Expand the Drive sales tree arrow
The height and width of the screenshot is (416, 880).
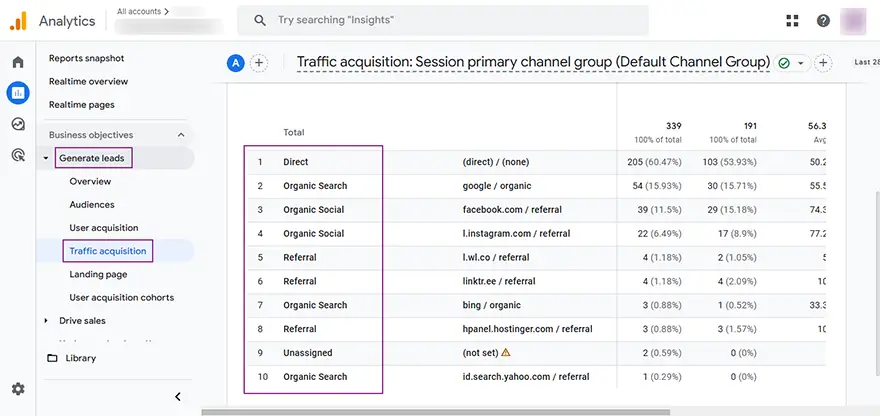tap(45, 321)
